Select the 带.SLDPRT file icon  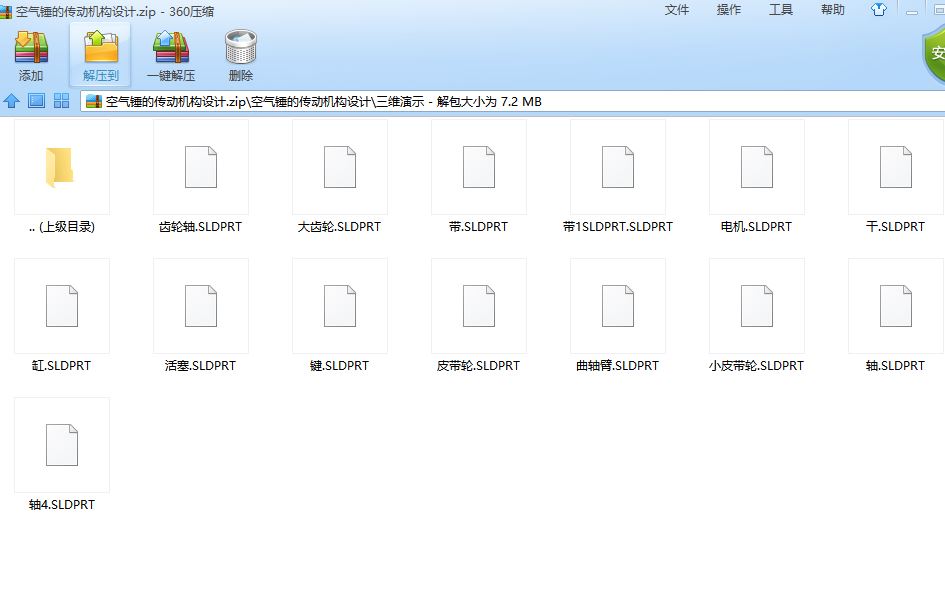click(x=479, y=167)
